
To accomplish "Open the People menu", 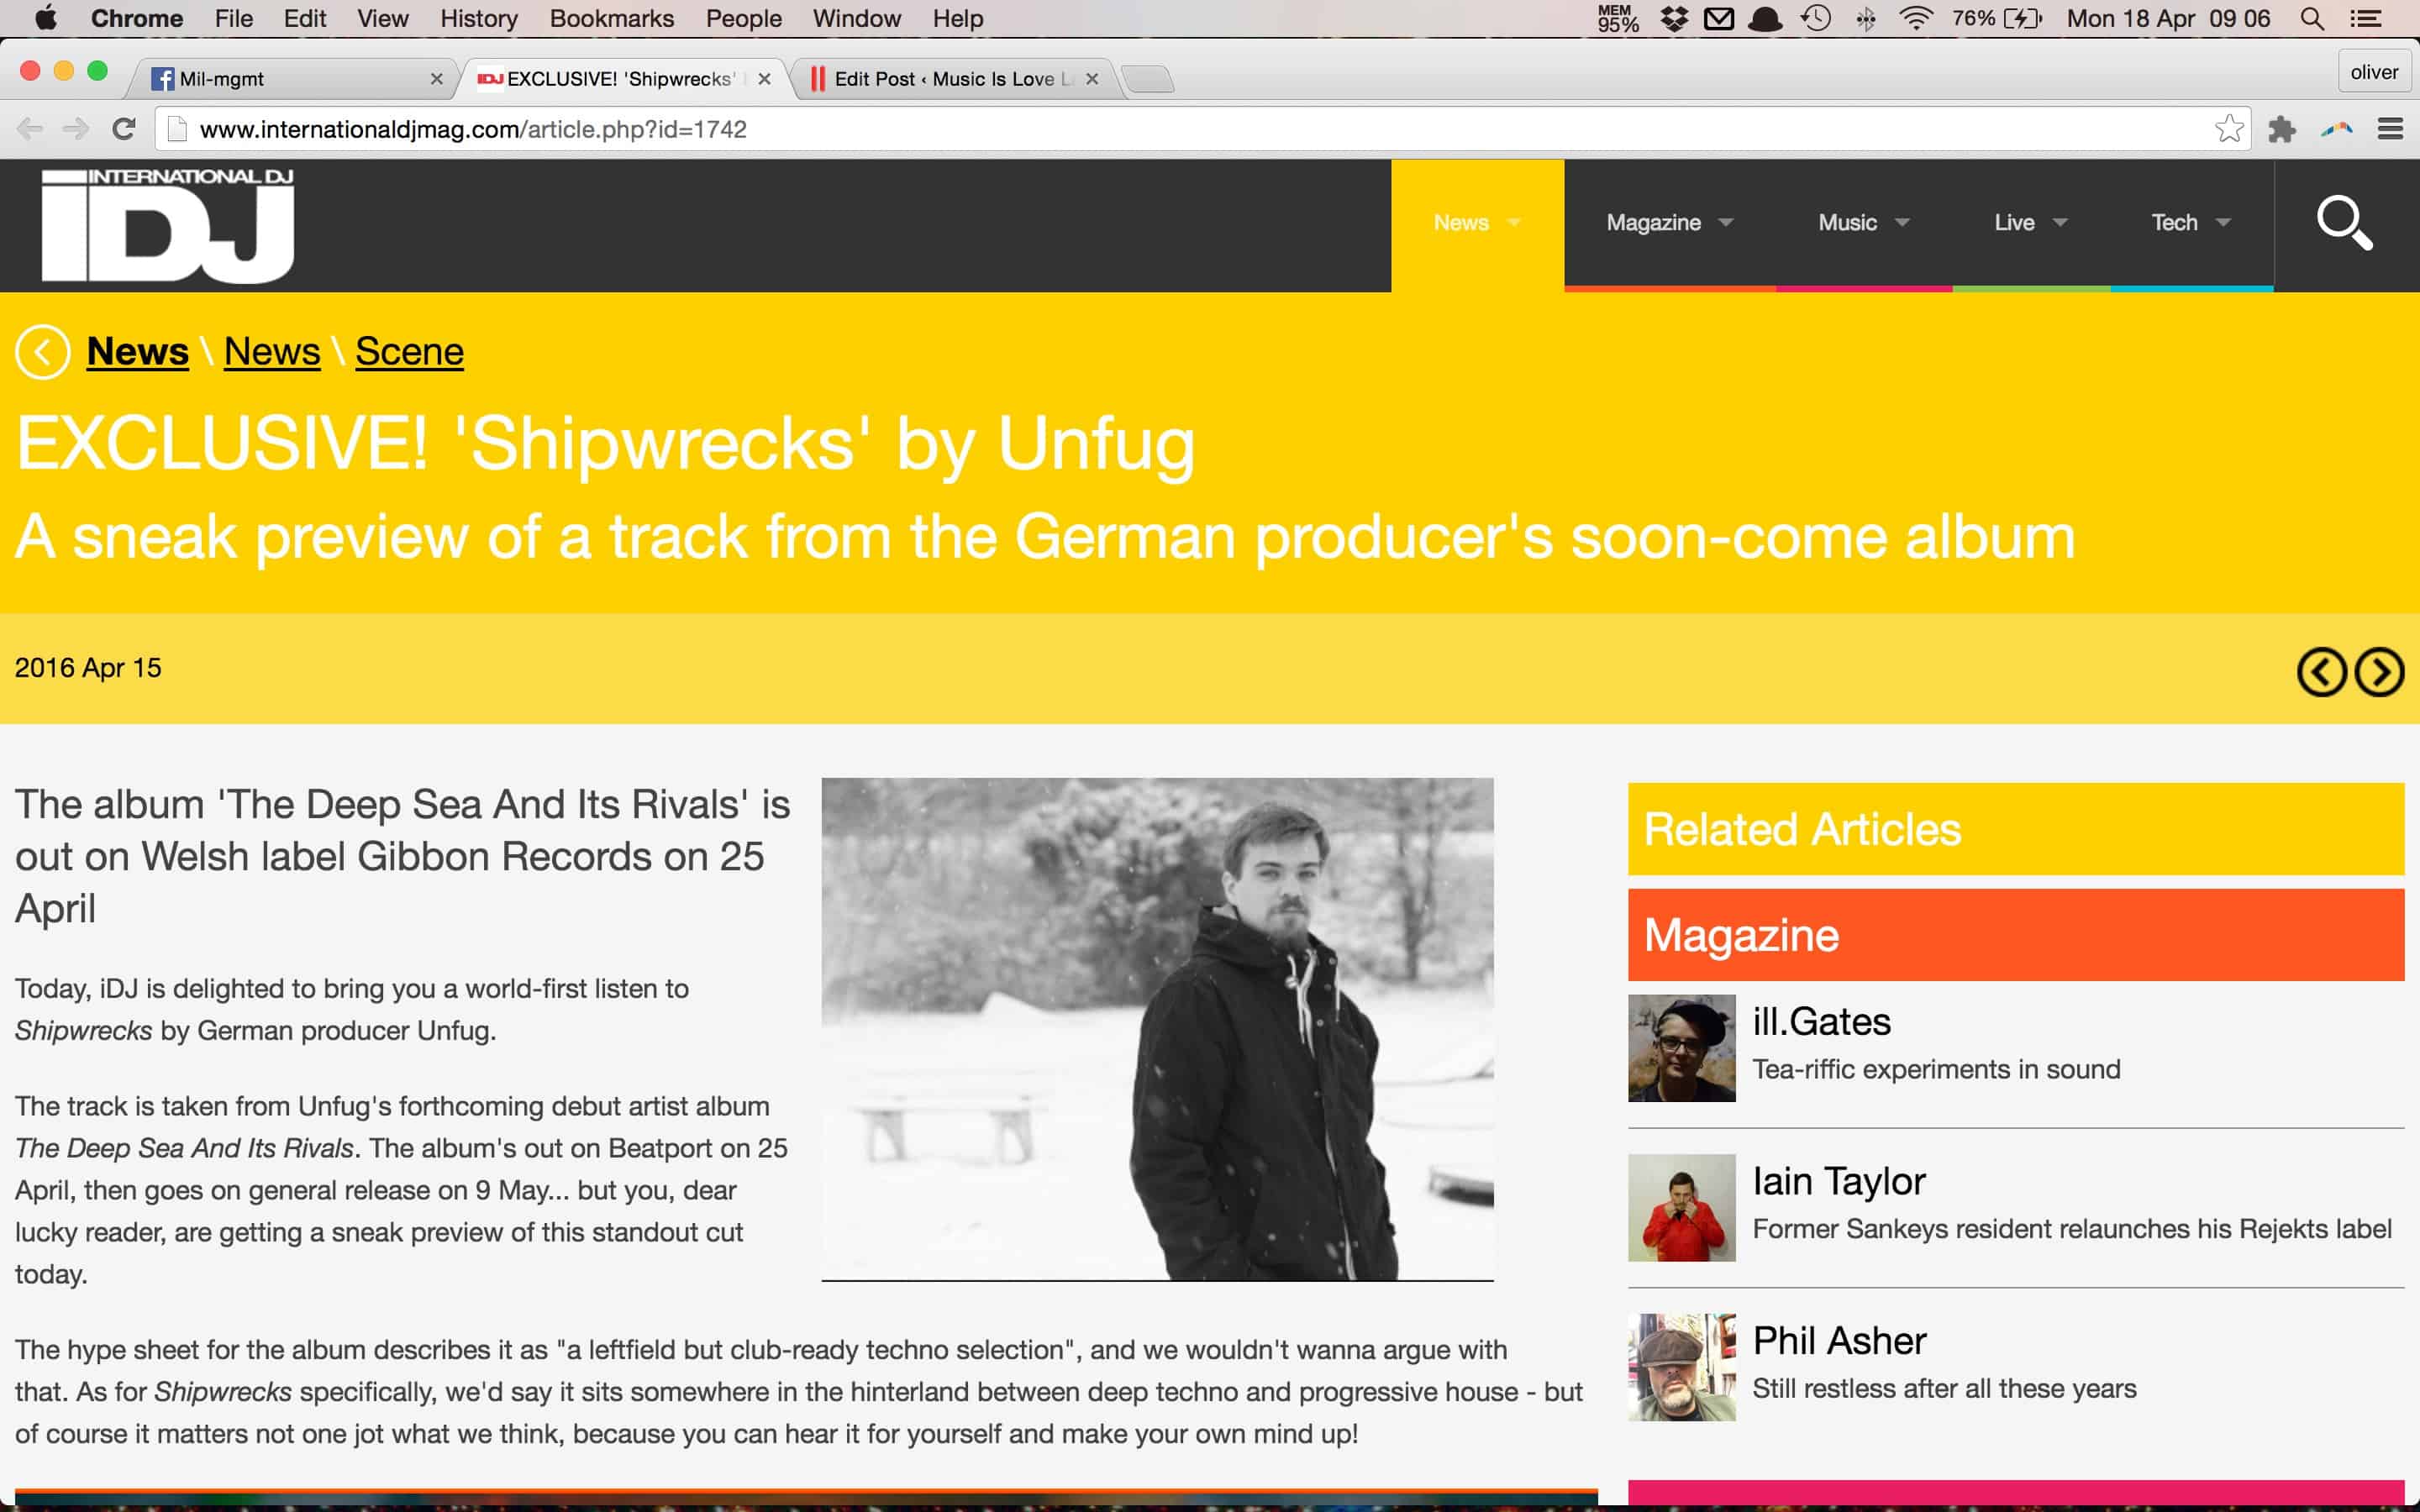I will click(x=743, y=18).
